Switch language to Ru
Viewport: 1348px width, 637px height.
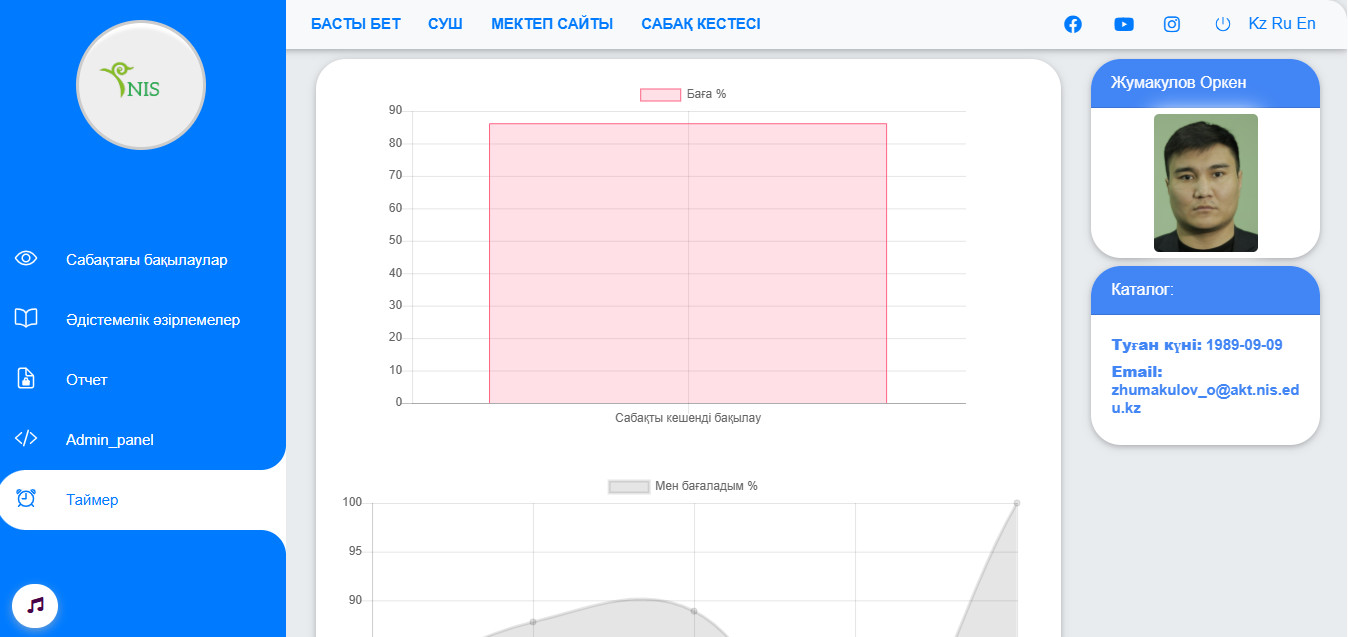click(1281, 23)
